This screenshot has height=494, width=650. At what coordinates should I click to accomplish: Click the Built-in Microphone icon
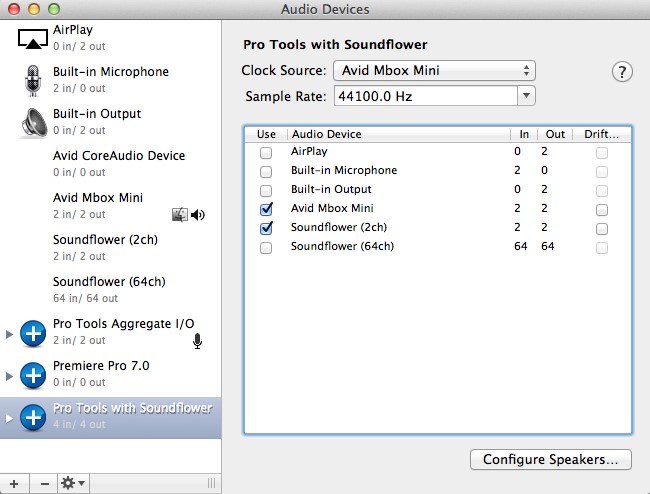(x=33, y=80)
